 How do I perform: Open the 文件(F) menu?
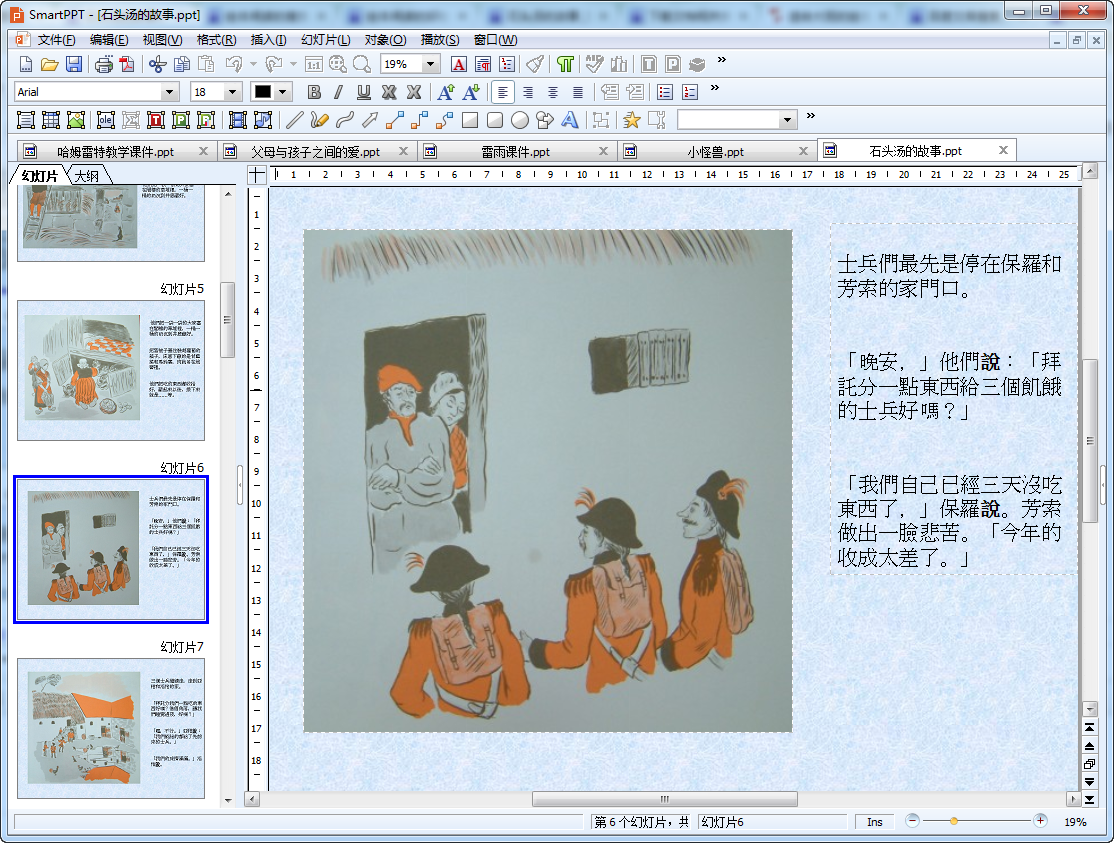pyautogui.click(x=56, y=40)
